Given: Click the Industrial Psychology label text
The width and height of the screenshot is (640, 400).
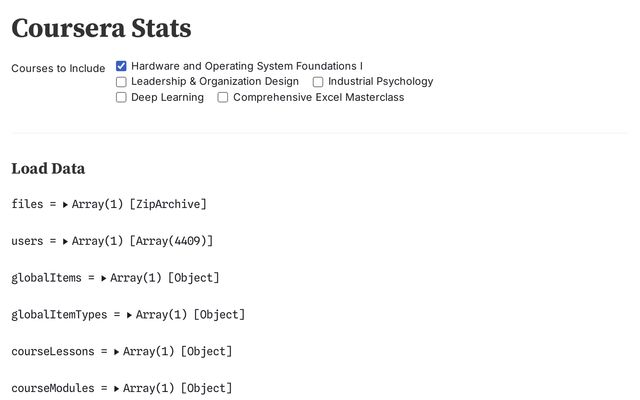Looking at the screenshot, I should 380,82.
